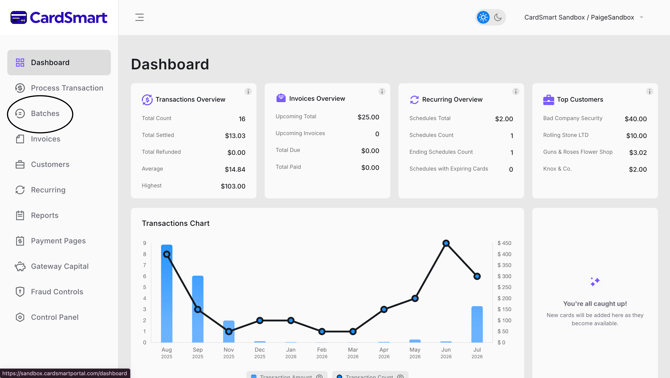Click the Bad Company Security customer
This screenshot has width=670, height=378.
pos(573,118)
